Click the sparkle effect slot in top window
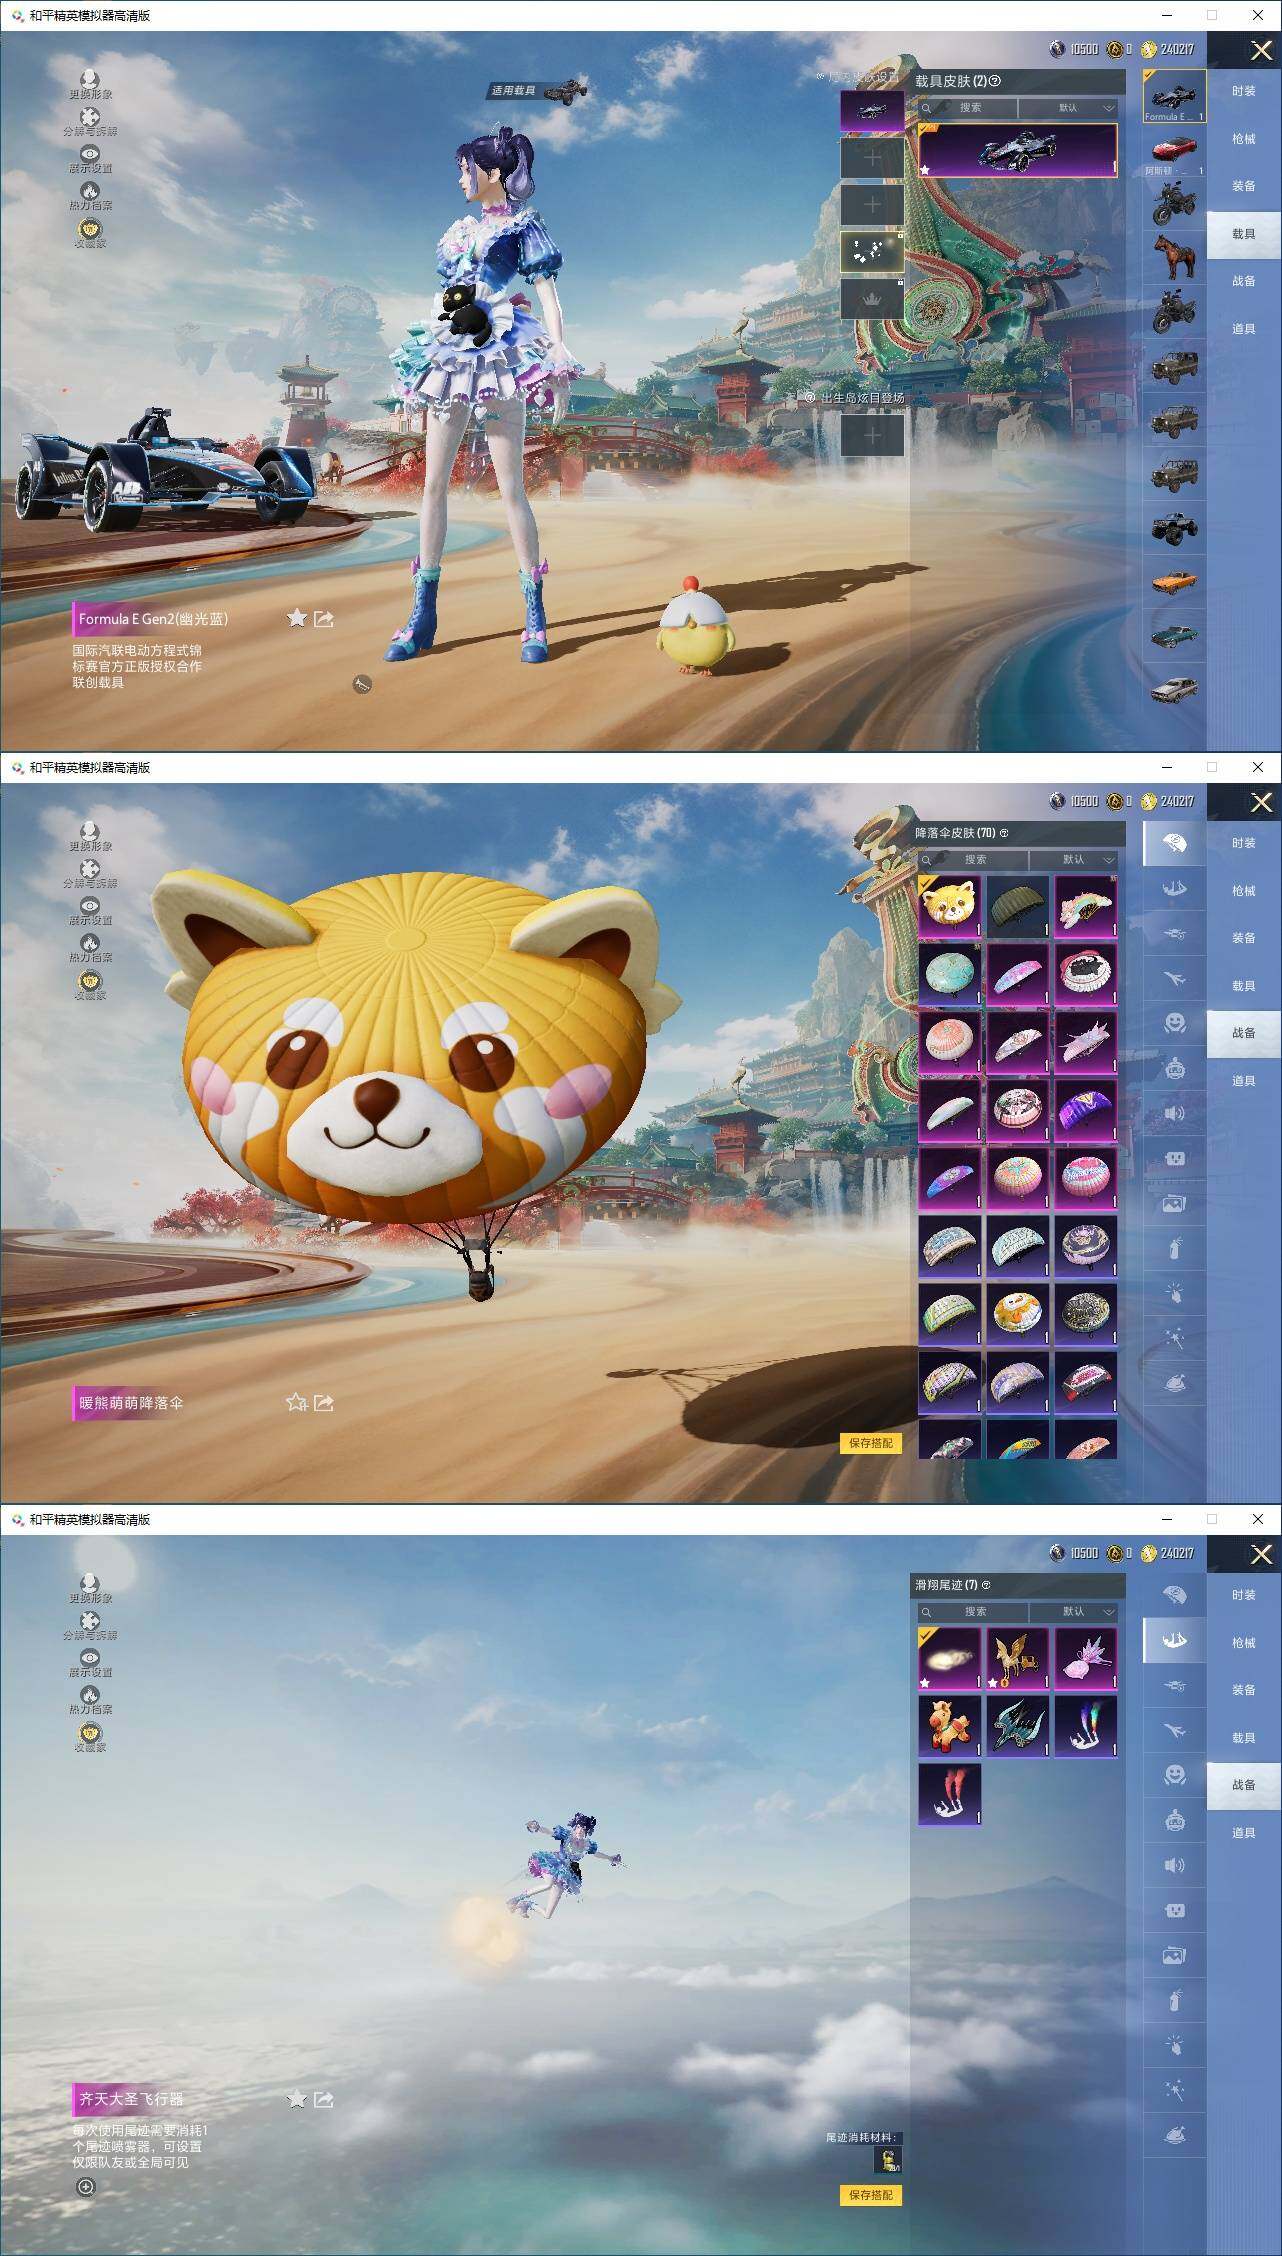 click(872, 252)
